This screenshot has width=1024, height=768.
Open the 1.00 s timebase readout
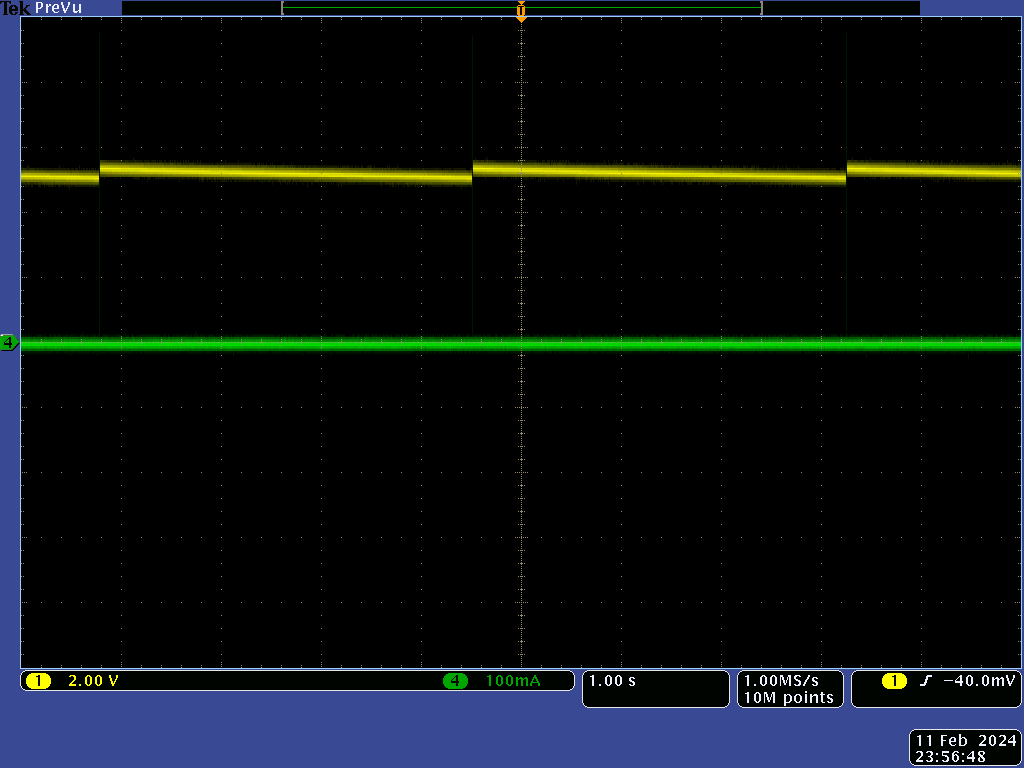[612, 681]
